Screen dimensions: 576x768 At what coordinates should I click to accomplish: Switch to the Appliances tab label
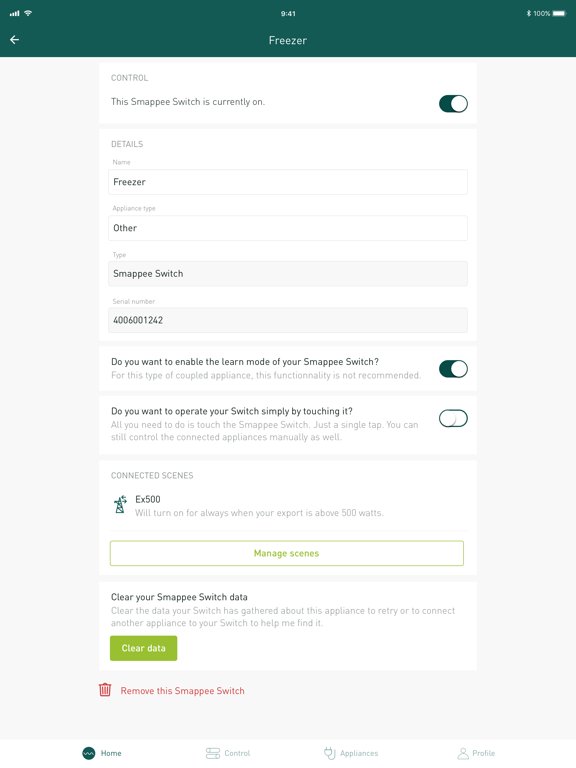click(359, 753)
